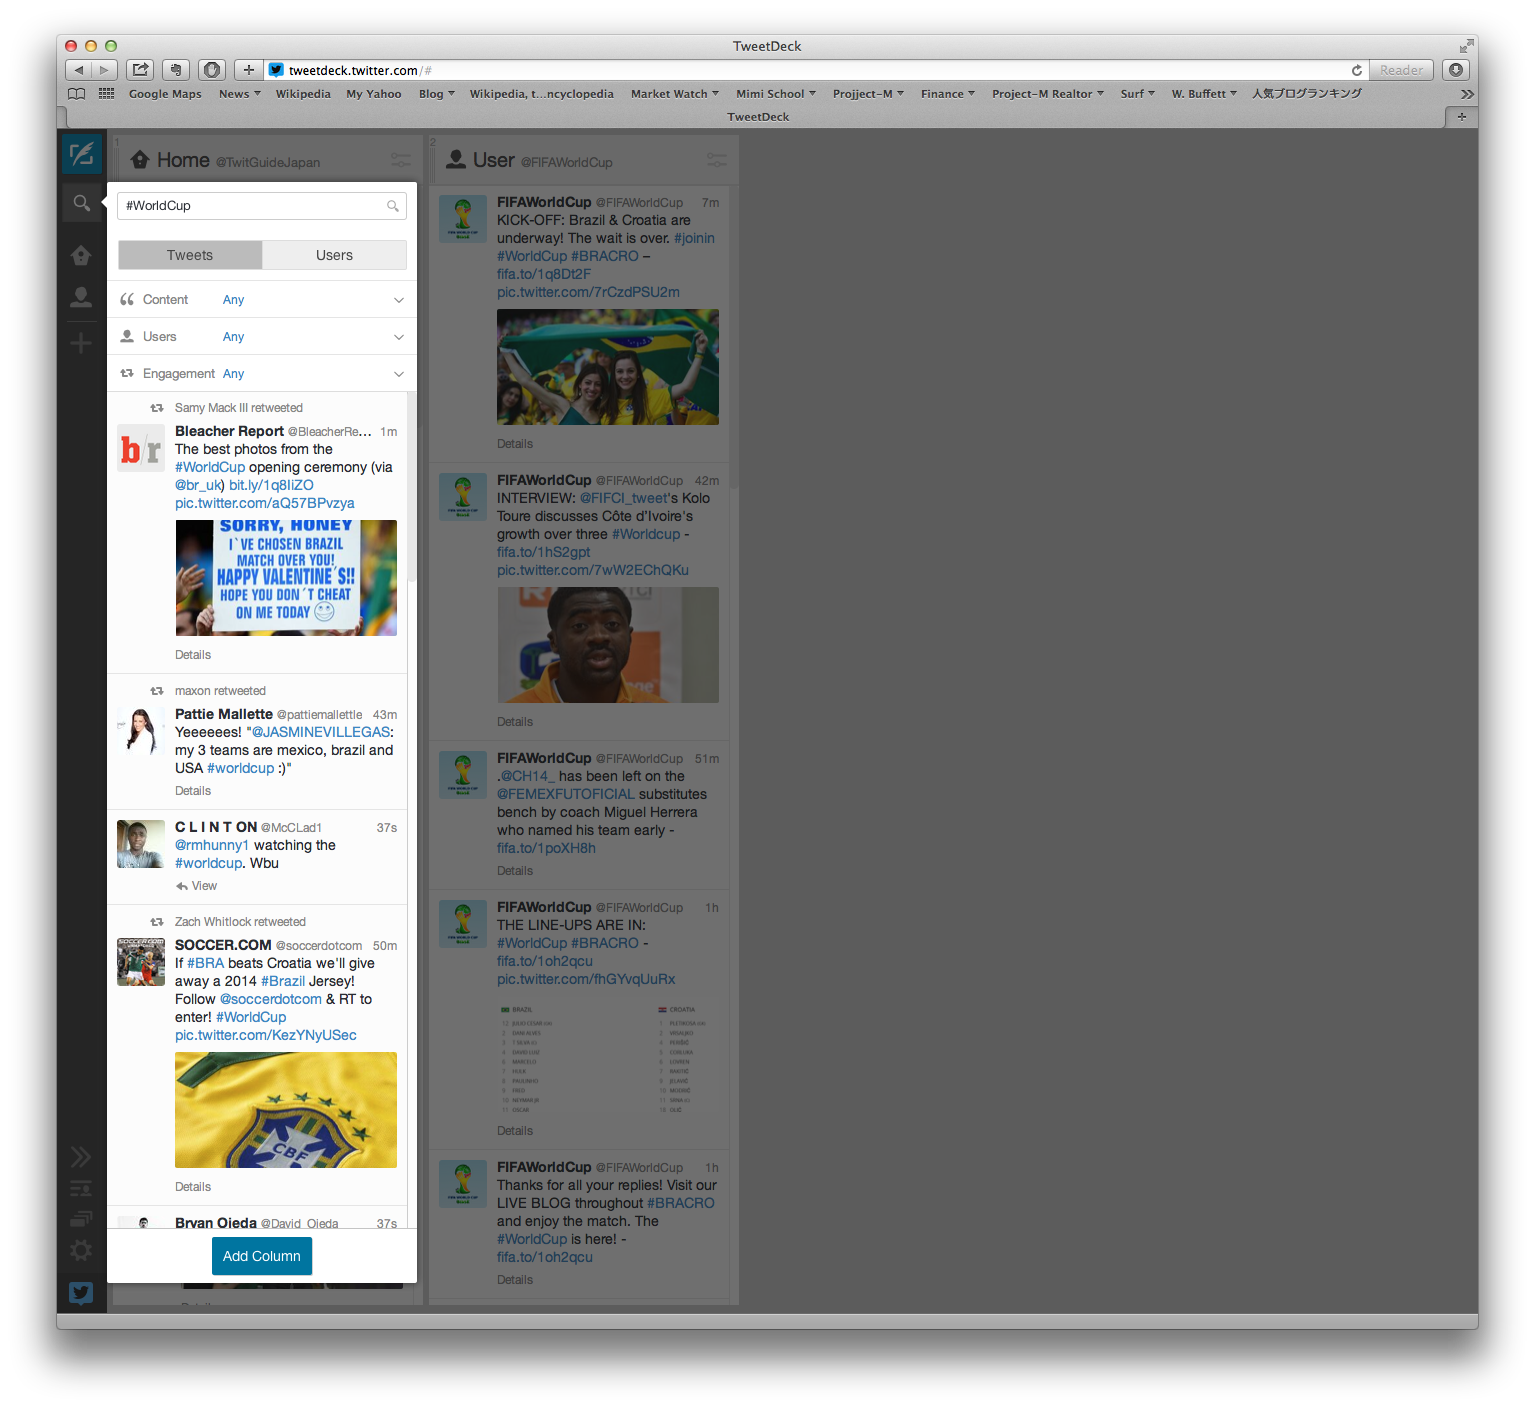
Task: Click the SOCCER.COM avatar
Action: [x=141, y=962]
